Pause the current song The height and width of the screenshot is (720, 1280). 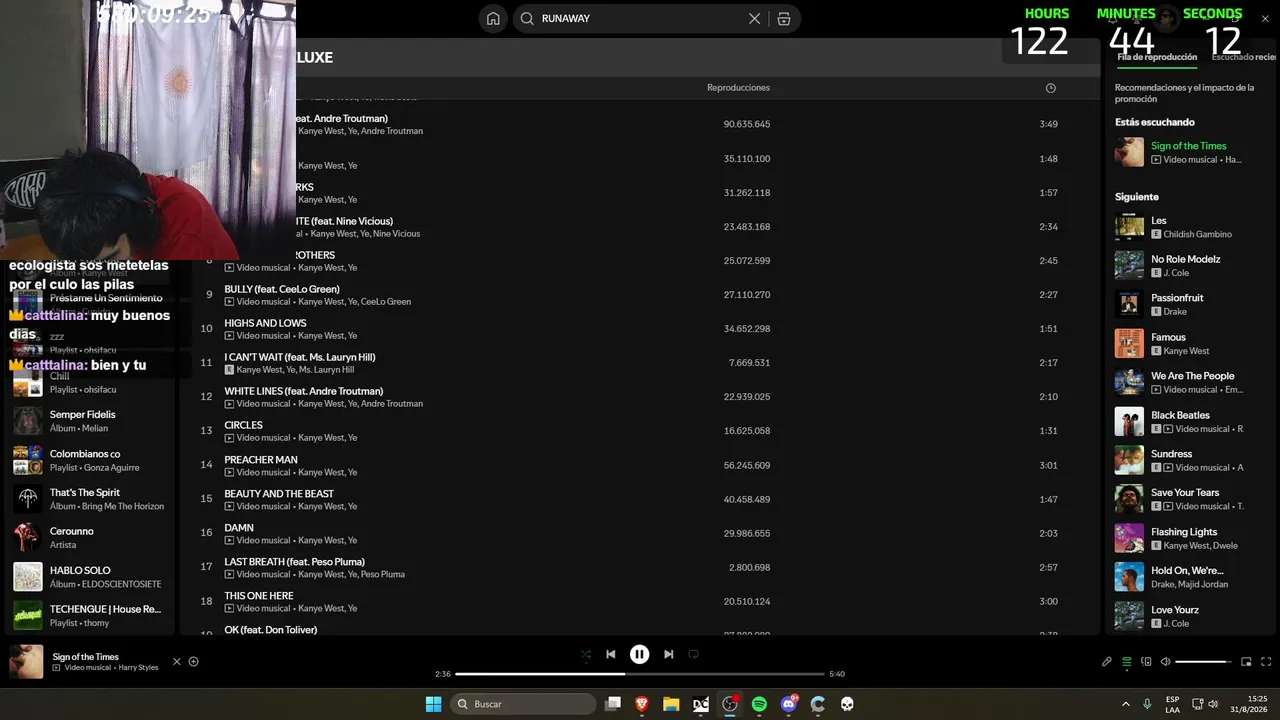tap(639, 654)
